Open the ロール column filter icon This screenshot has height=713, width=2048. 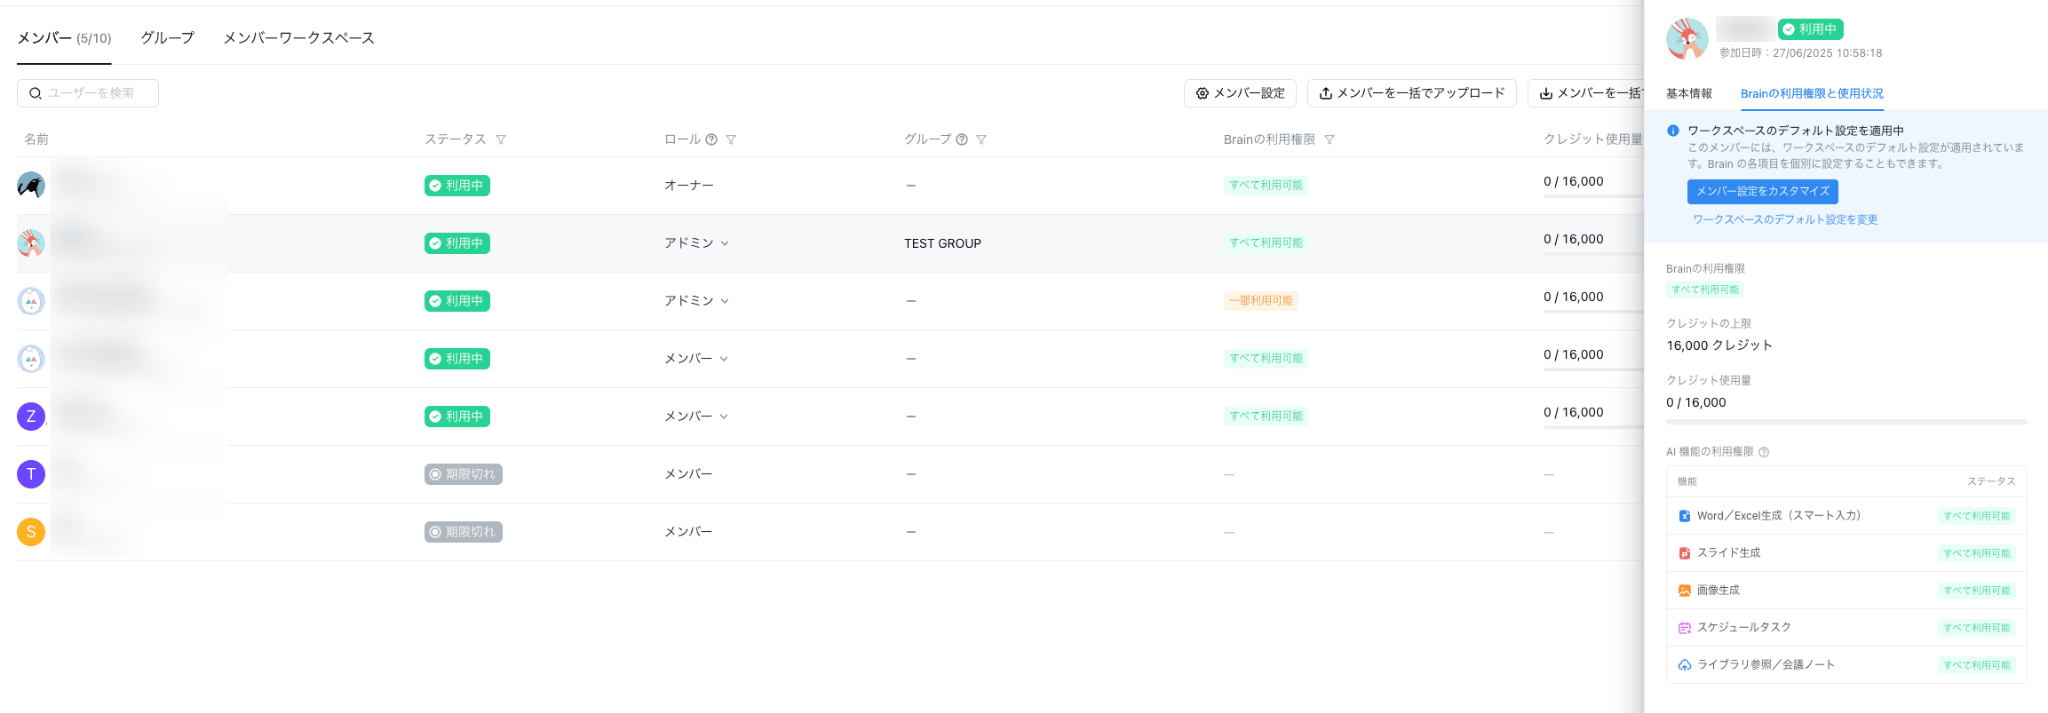(x=731, y=140)
